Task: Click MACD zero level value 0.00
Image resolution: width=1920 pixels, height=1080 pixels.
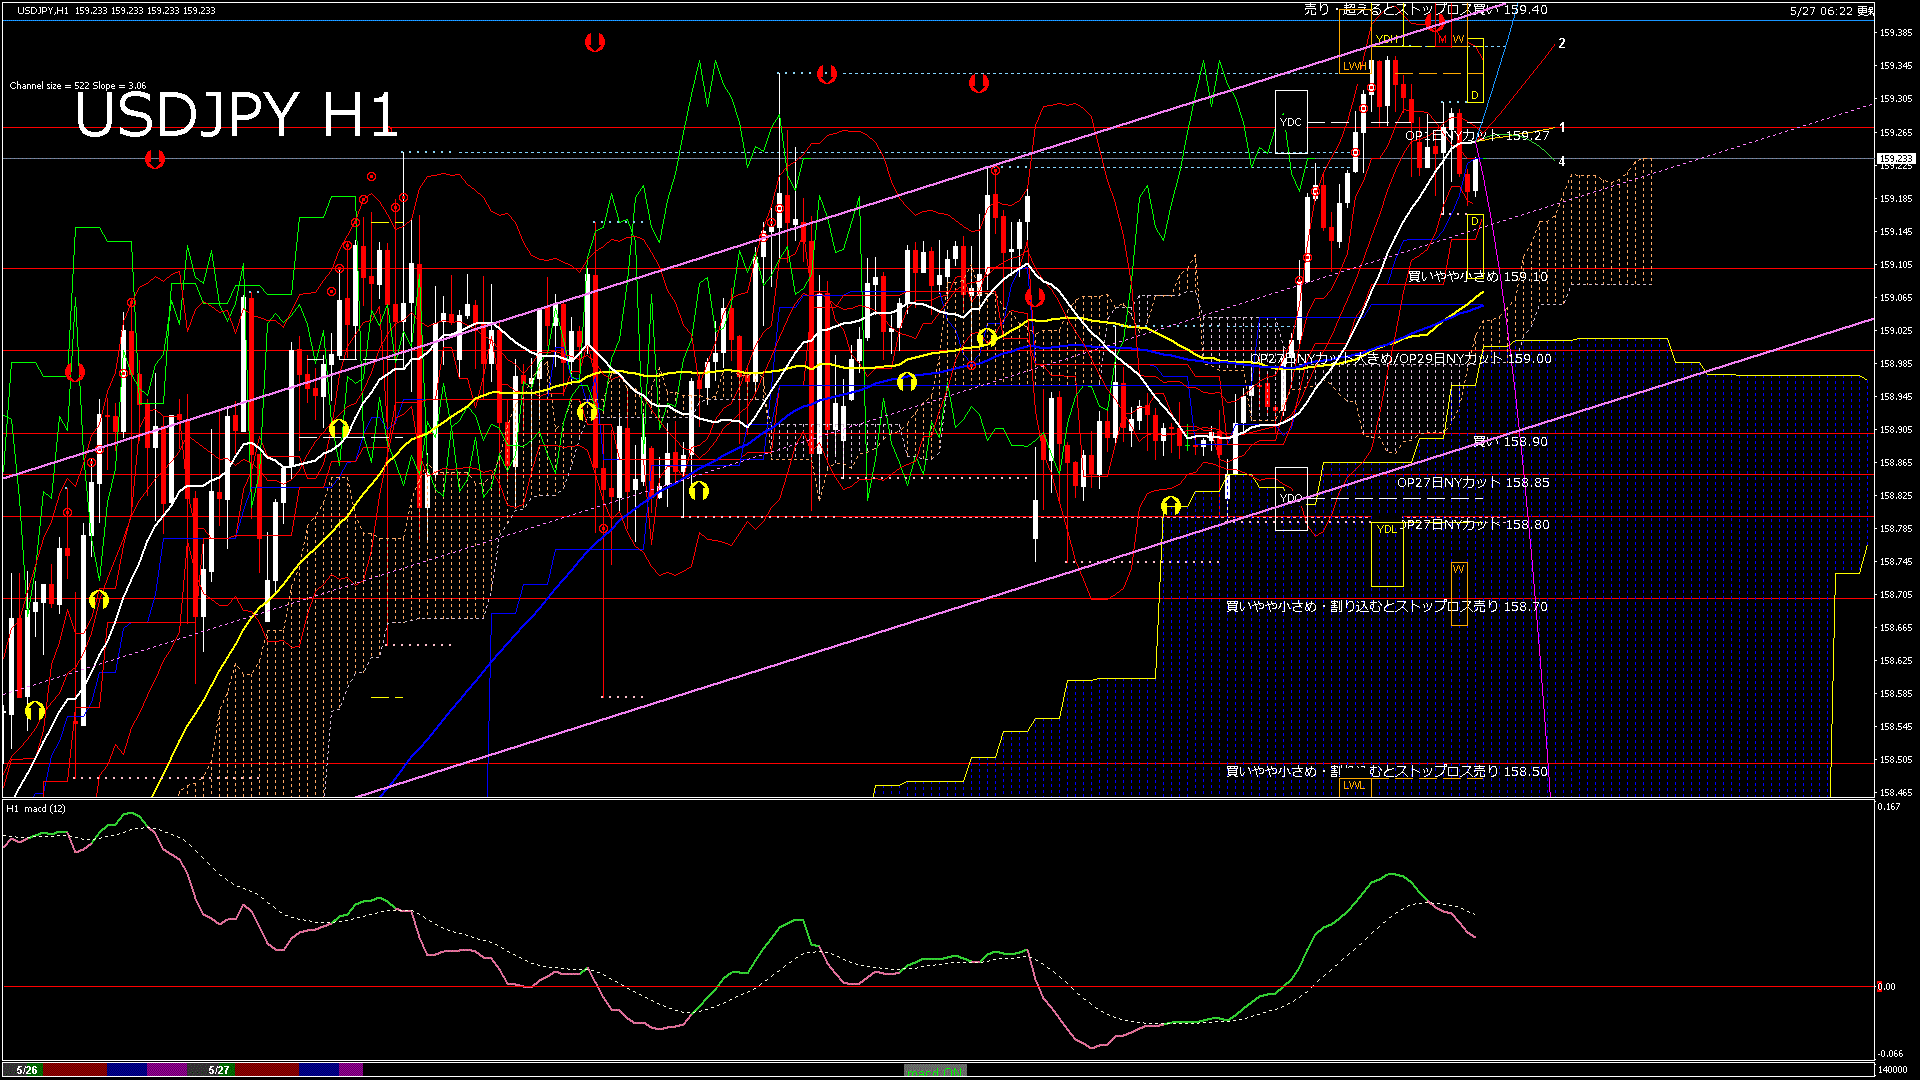Action: [x=1886, y=987]
